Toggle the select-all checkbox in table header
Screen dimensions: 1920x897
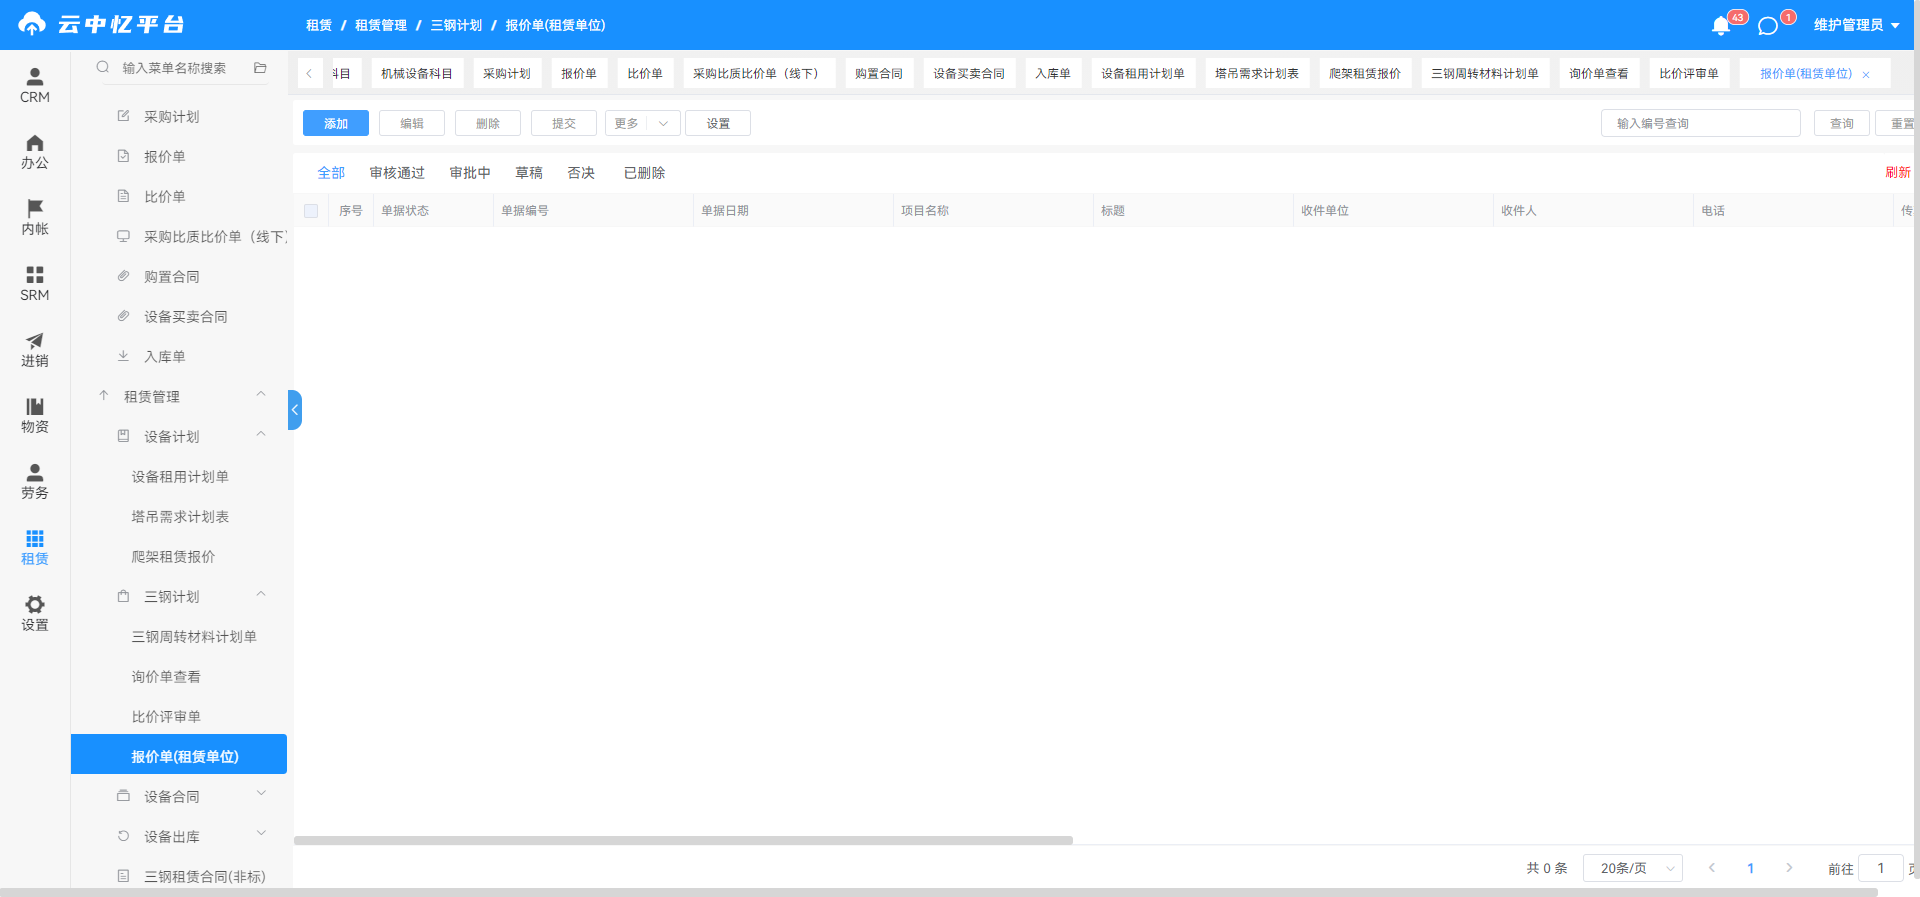[x=311, y=211]
